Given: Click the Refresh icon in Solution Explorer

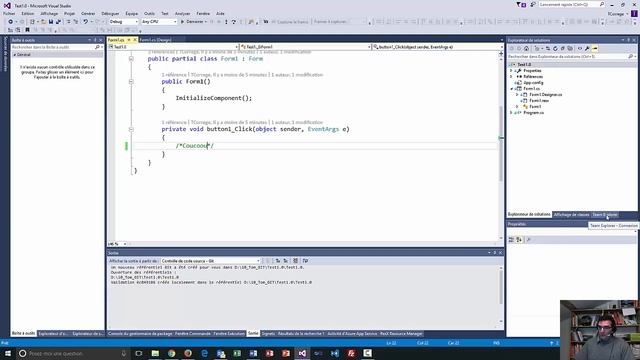Looking at the screenshot, I should (x=555, y=49).
